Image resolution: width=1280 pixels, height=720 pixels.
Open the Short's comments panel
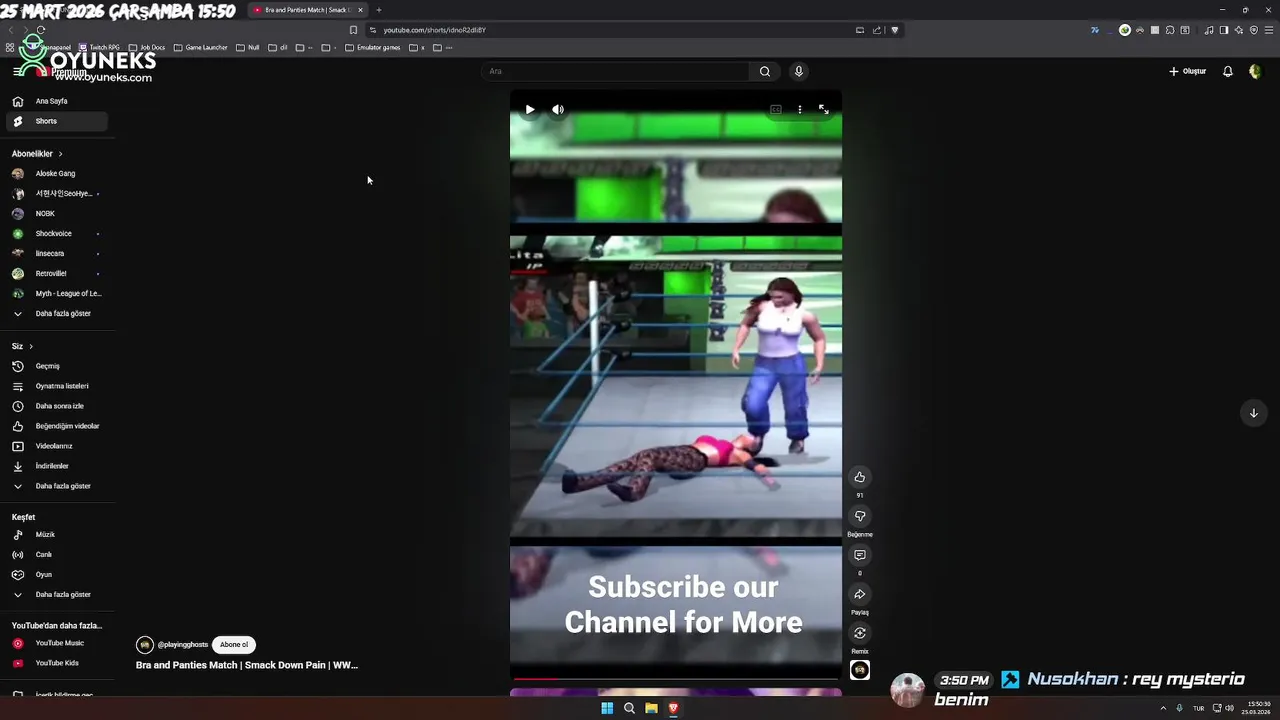[x=860, y=555]
